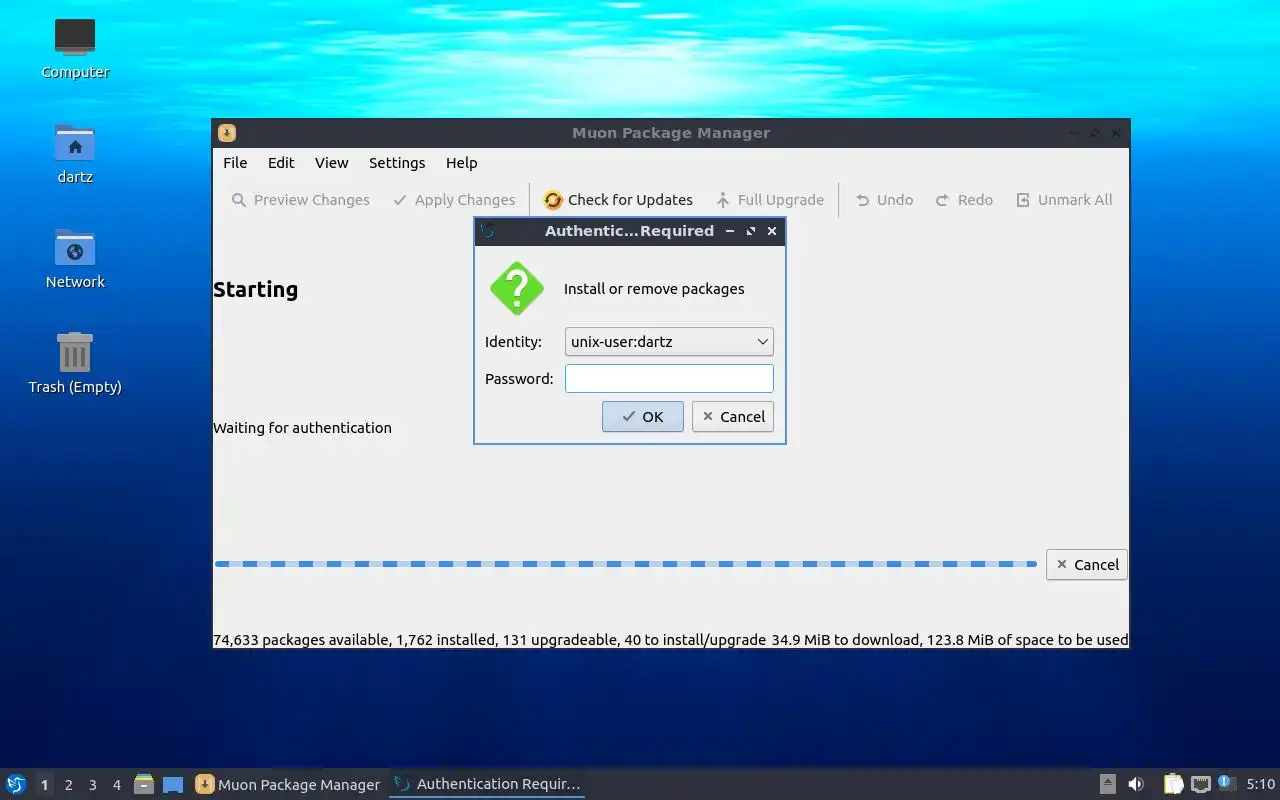This screenshot has width=1280, height=800.
Task: Confirm authentication with the OK button
Action: point(643,417)
